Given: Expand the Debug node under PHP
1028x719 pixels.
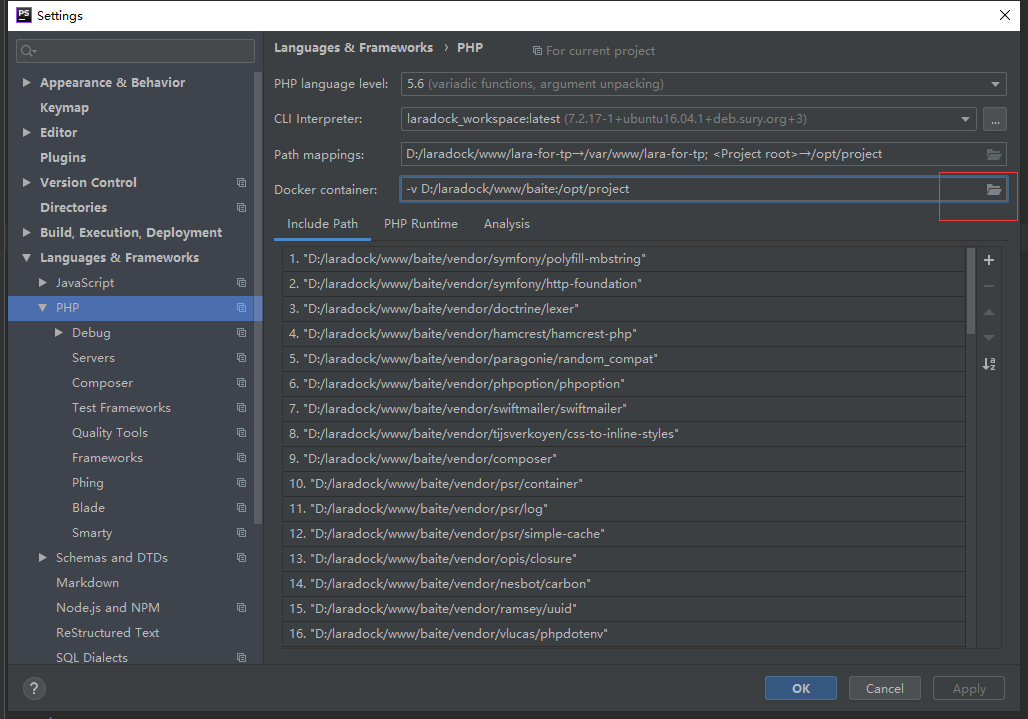Looking at the screenshot, I should [x=58, y=332].
